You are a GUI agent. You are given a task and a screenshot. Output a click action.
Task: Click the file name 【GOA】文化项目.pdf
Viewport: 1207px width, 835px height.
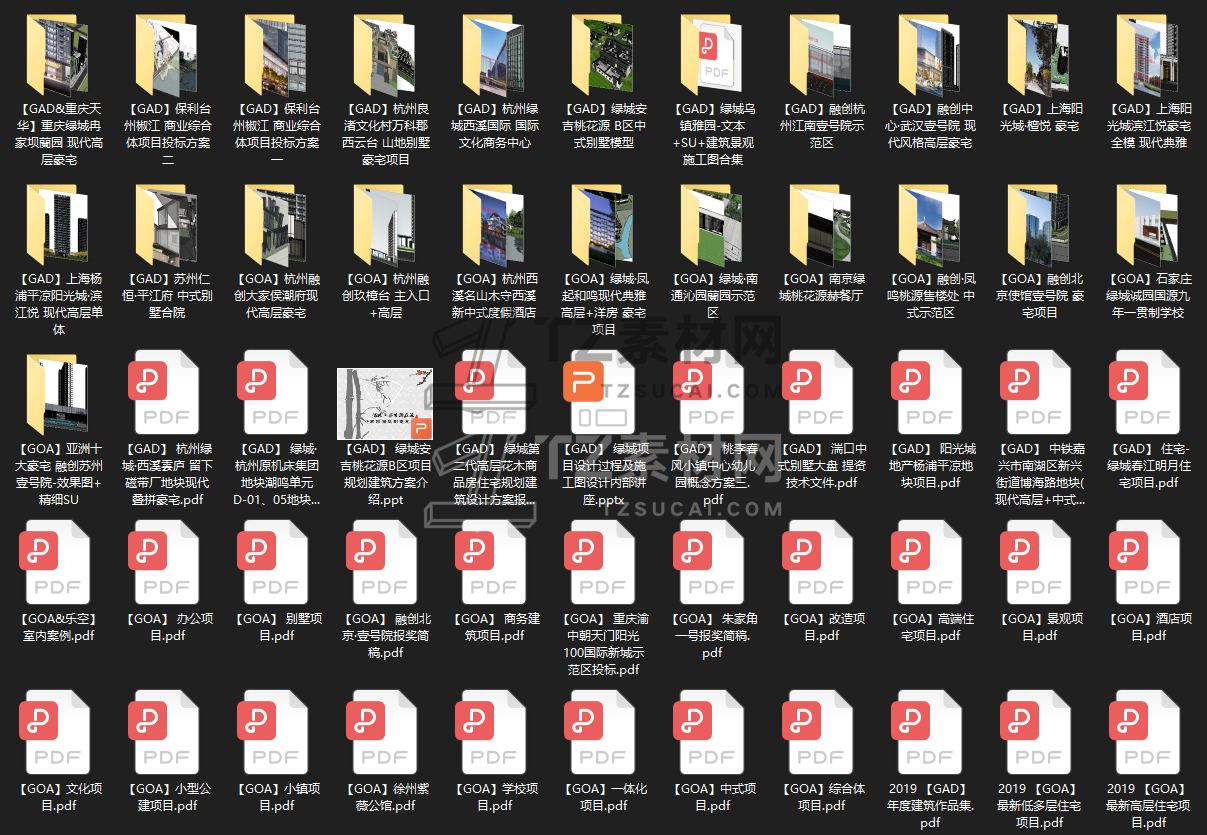59,797
